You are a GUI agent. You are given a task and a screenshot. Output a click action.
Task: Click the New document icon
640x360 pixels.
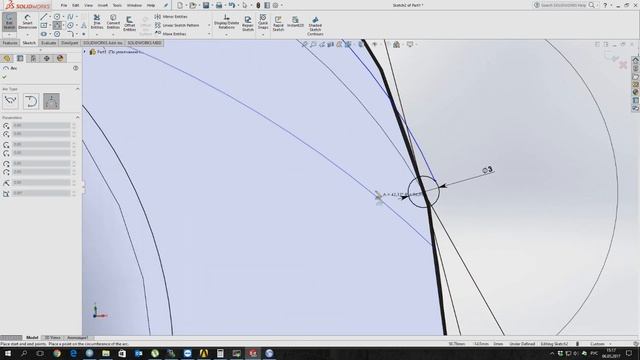[180, 5]
